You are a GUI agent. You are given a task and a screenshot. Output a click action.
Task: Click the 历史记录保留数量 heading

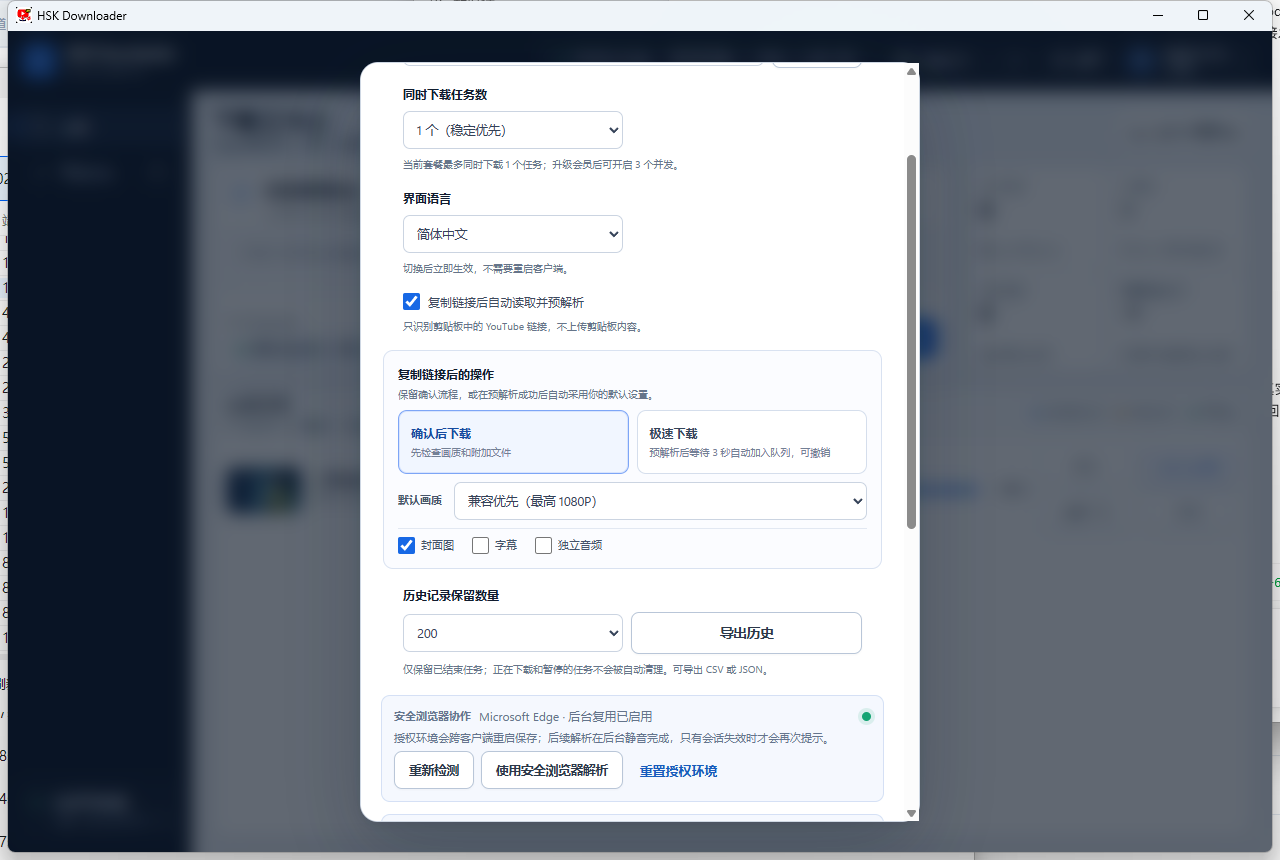tap(451, 595)
